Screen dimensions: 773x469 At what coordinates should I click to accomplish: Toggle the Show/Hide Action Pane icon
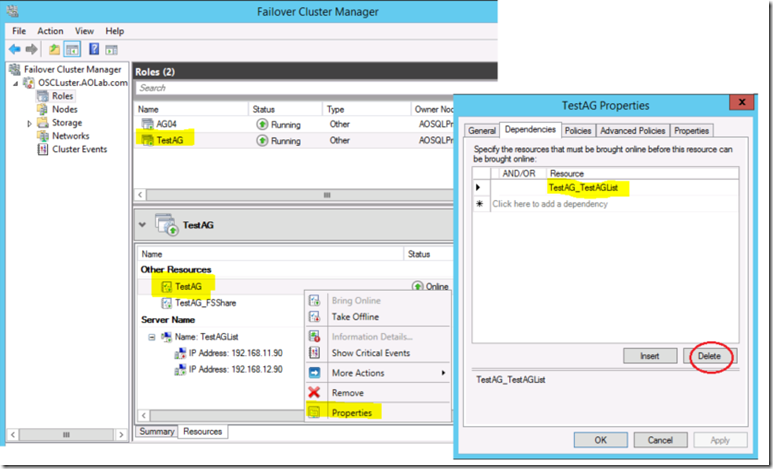[112, 49]
